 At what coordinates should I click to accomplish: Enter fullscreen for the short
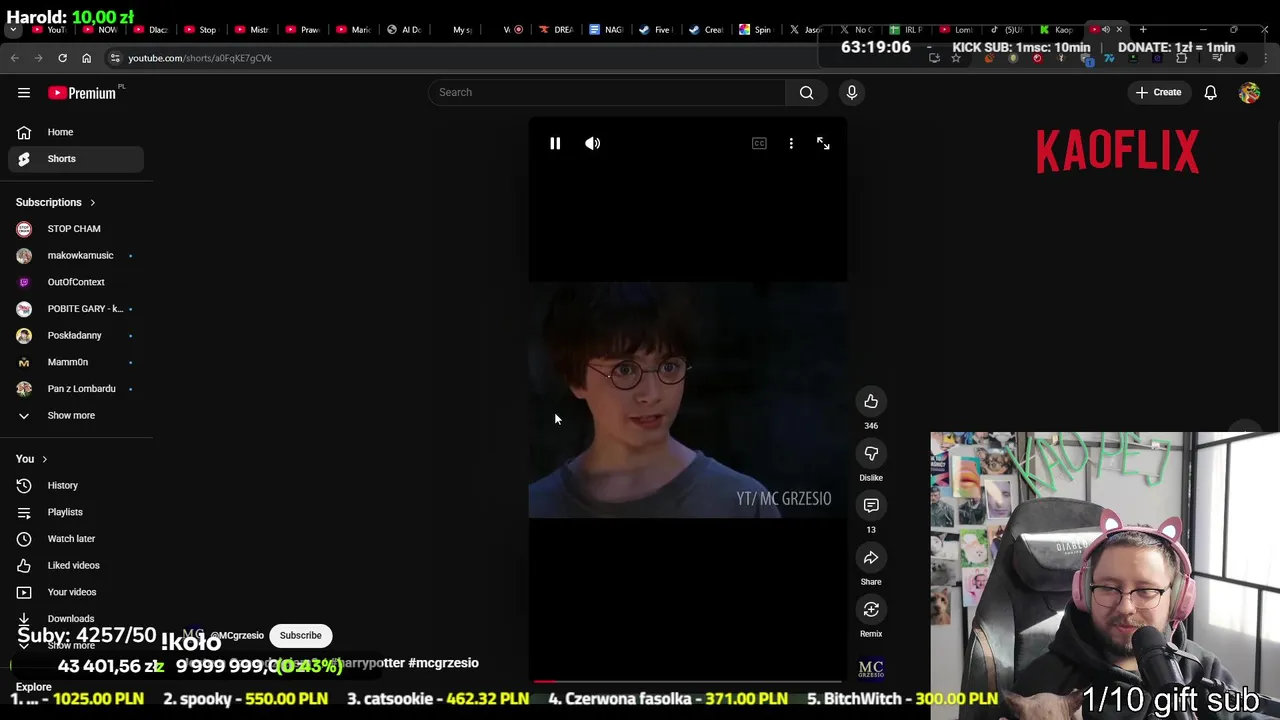823,143
